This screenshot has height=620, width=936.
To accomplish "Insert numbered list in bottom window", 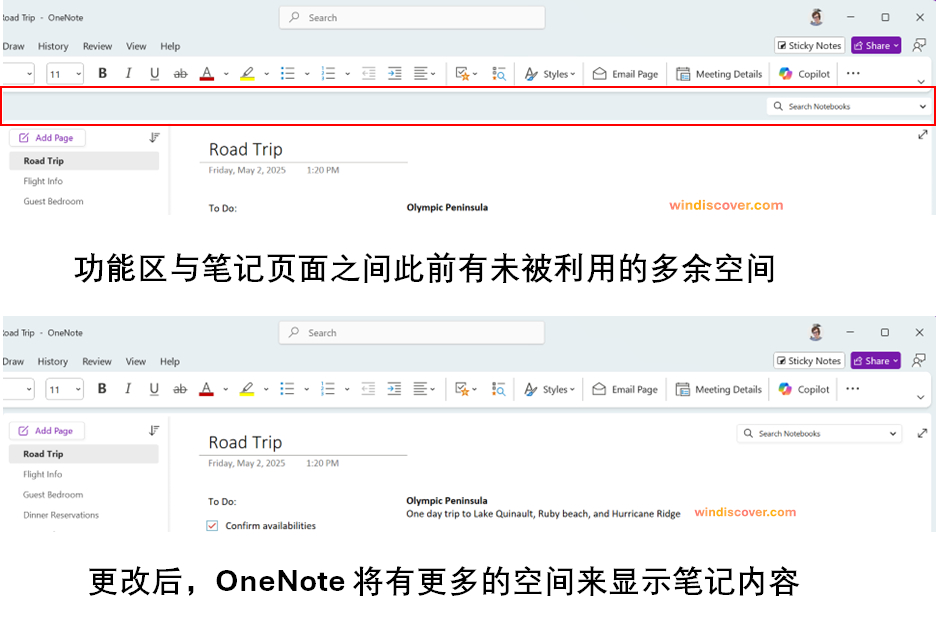I will 328,388.
